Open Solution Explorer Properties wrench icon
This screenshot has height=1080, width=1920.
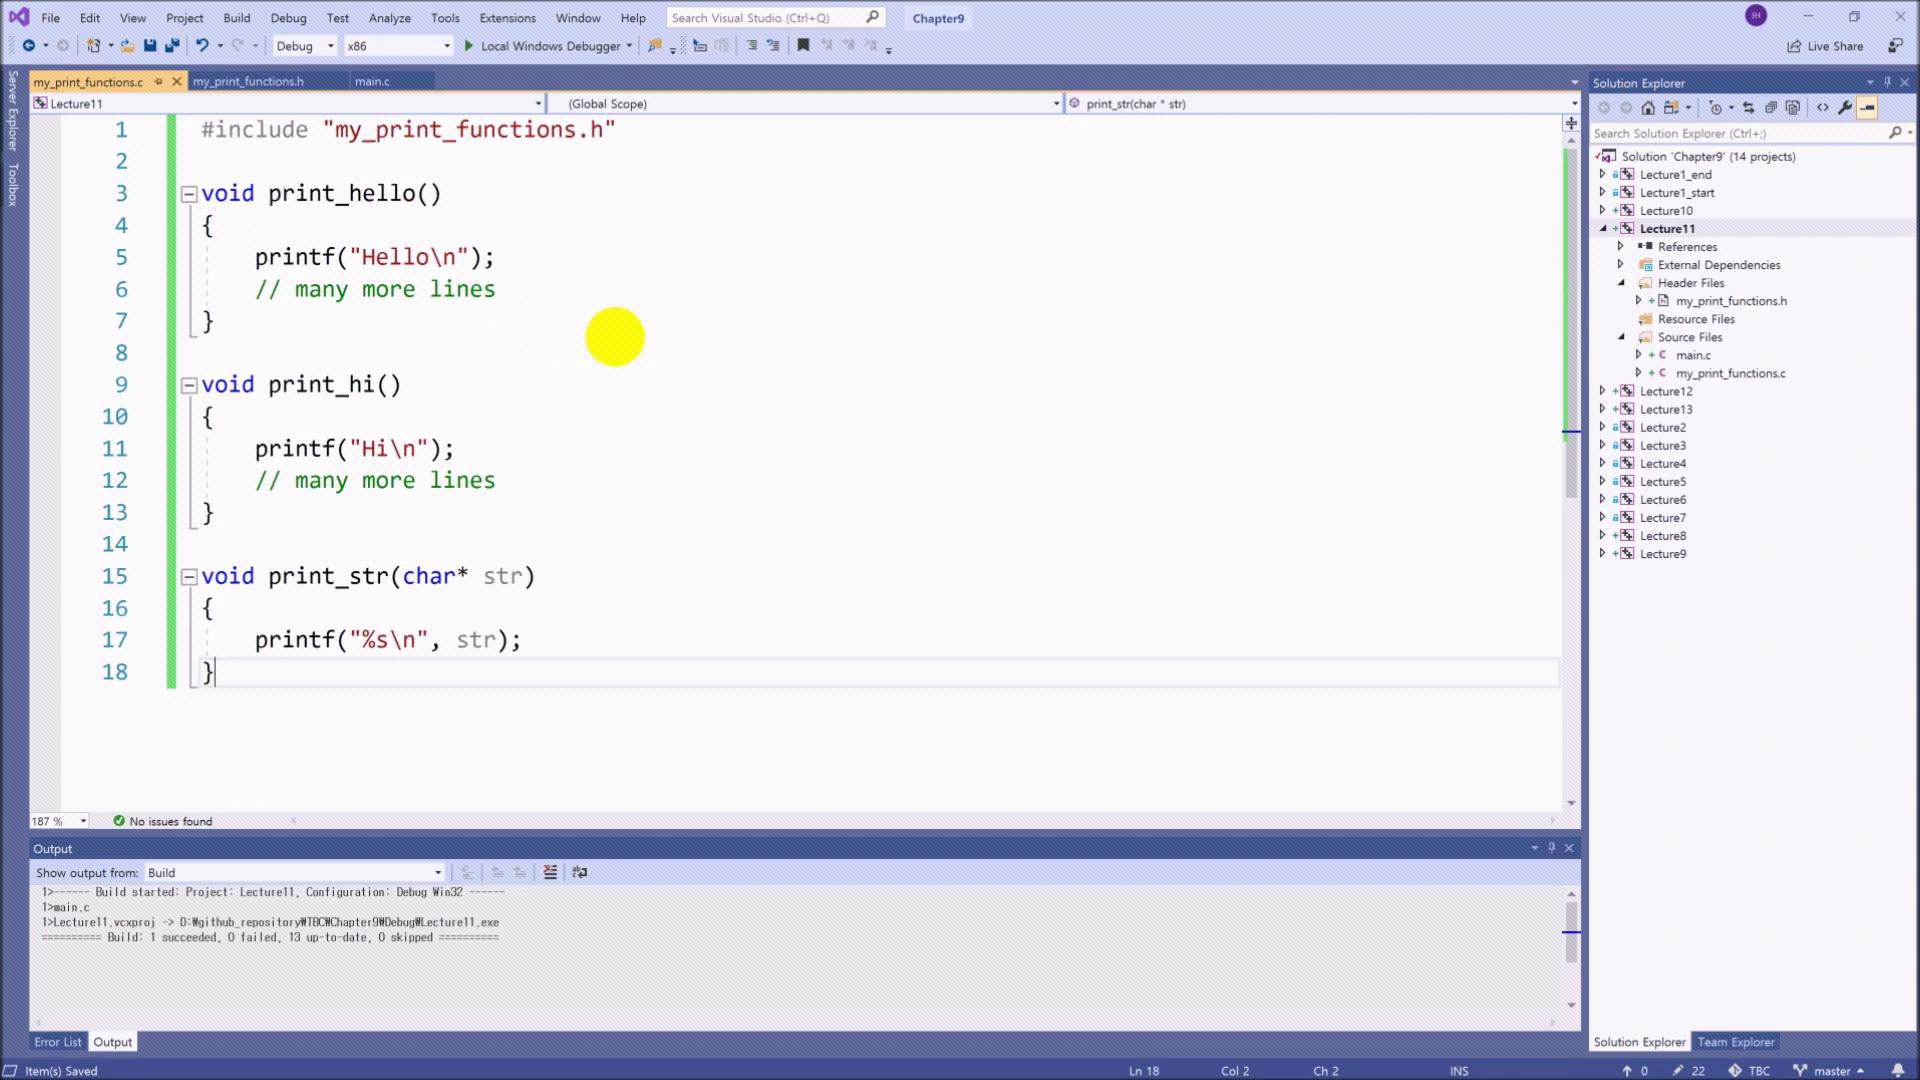click(1845, 108)
